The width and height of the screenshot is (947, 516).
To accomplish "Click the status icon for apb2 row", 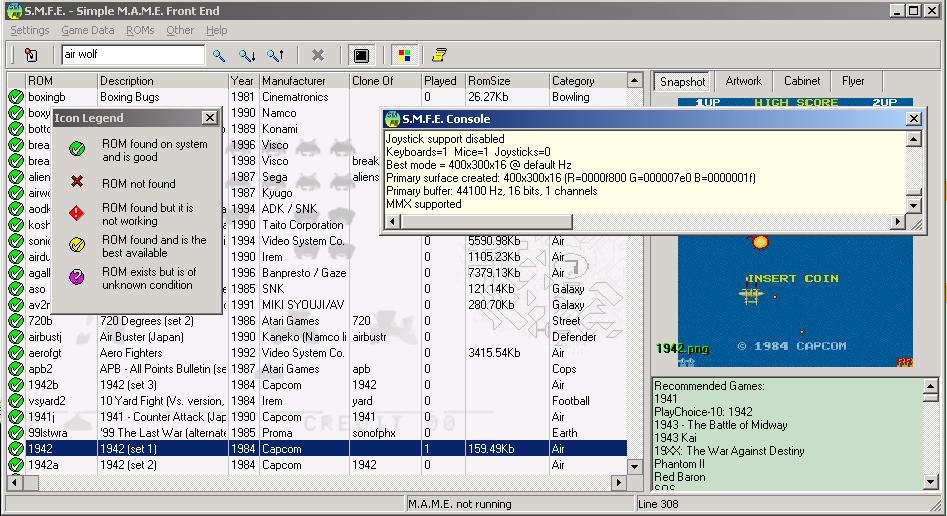I will tap(16, 369).
